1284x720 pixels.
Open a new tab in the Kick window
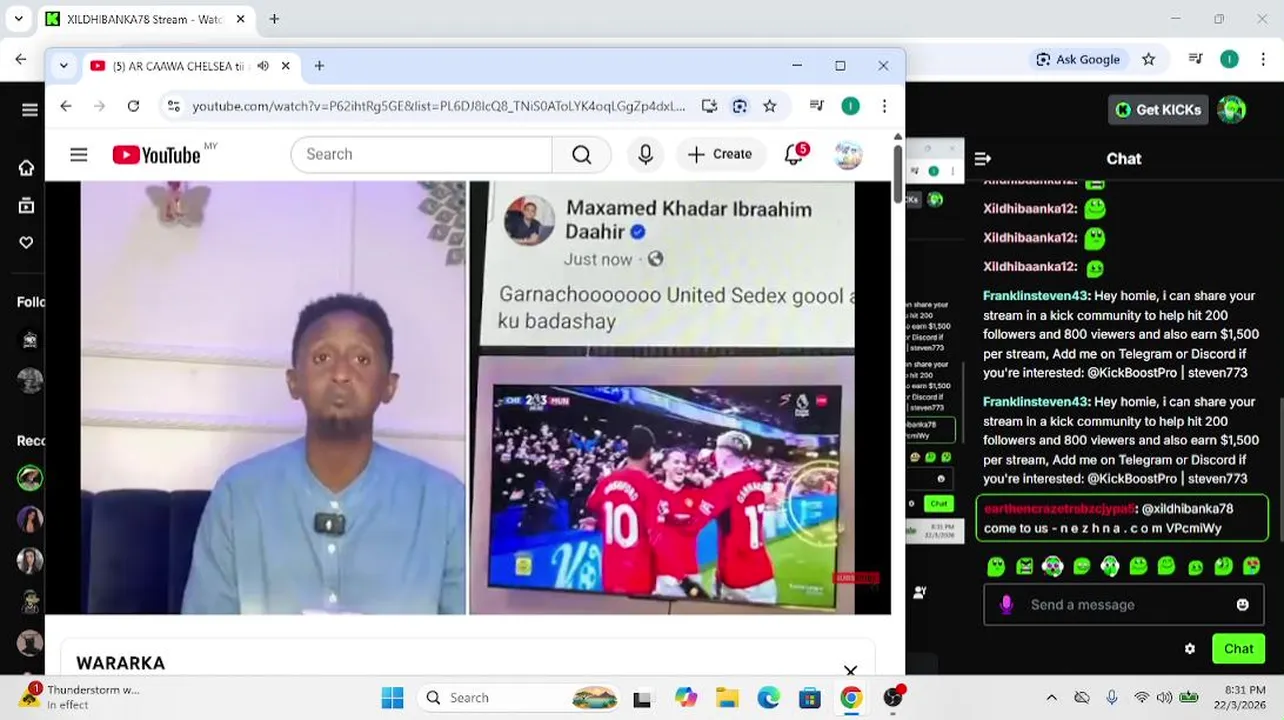click(x=274, y=19)
